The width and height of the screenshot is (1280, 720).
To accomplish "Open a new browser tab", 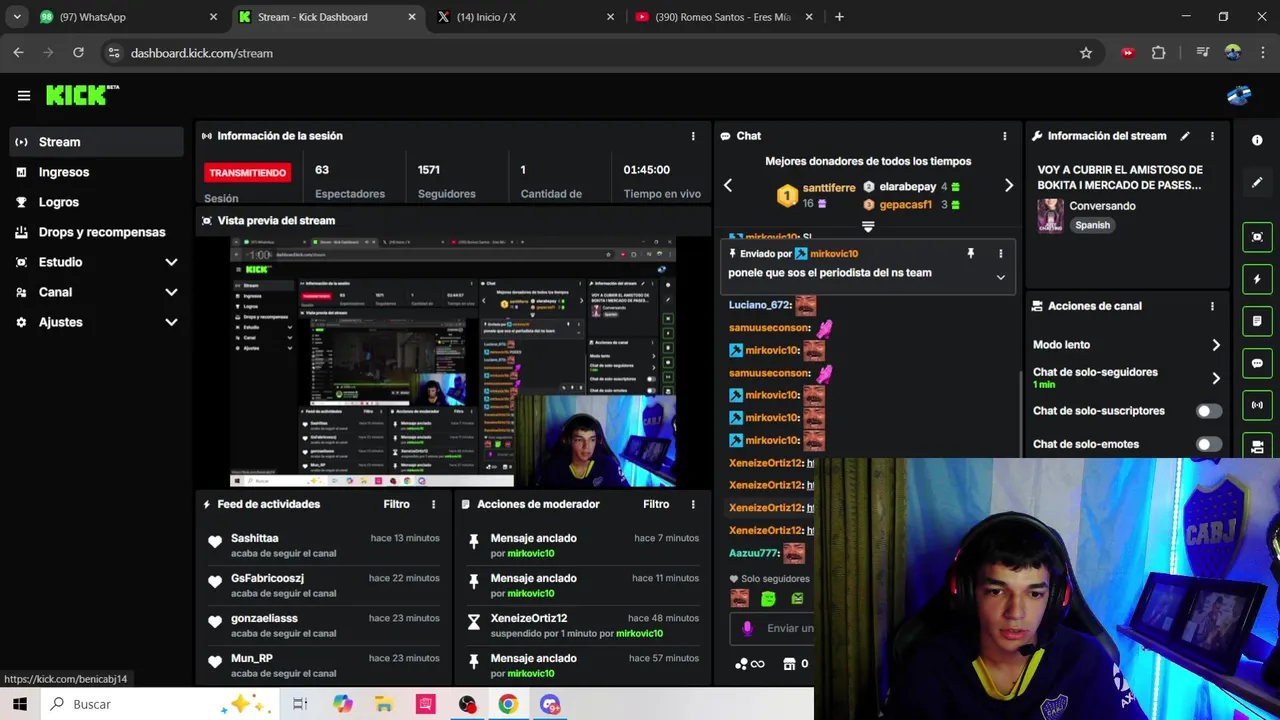I will [839, 17].
